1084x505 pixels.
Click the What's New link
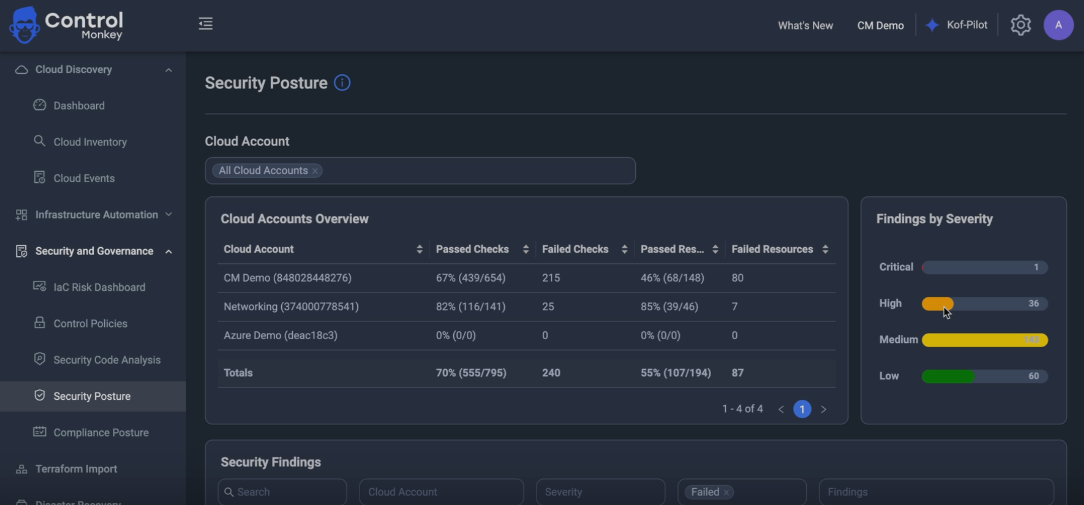tap(805, 26)
